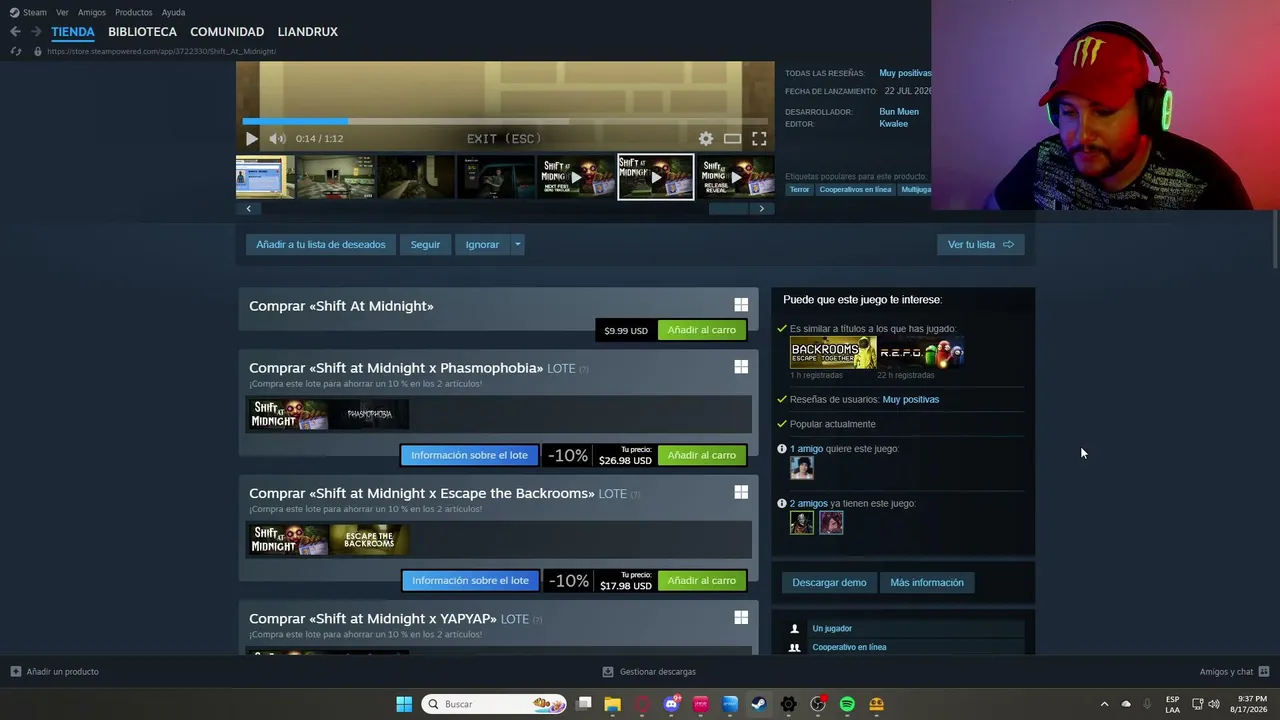
Task: Add the Phasmophobia bundle to cart
Action: (701, 455)
